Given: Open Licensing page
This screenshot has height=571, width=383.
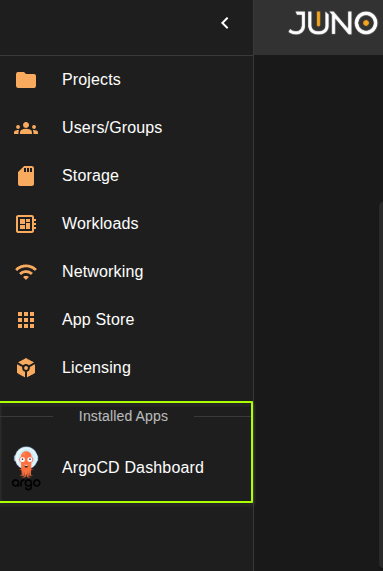Looking at the screenshot, I should [96, 367].
